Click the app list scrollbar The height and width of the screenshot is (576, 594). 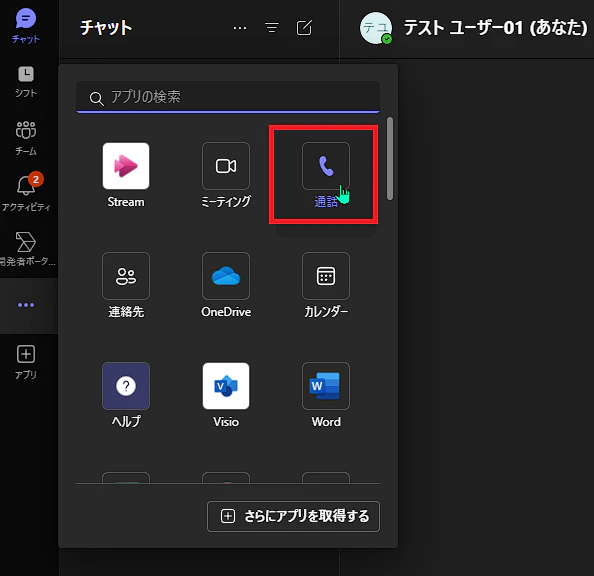point(390,158)
